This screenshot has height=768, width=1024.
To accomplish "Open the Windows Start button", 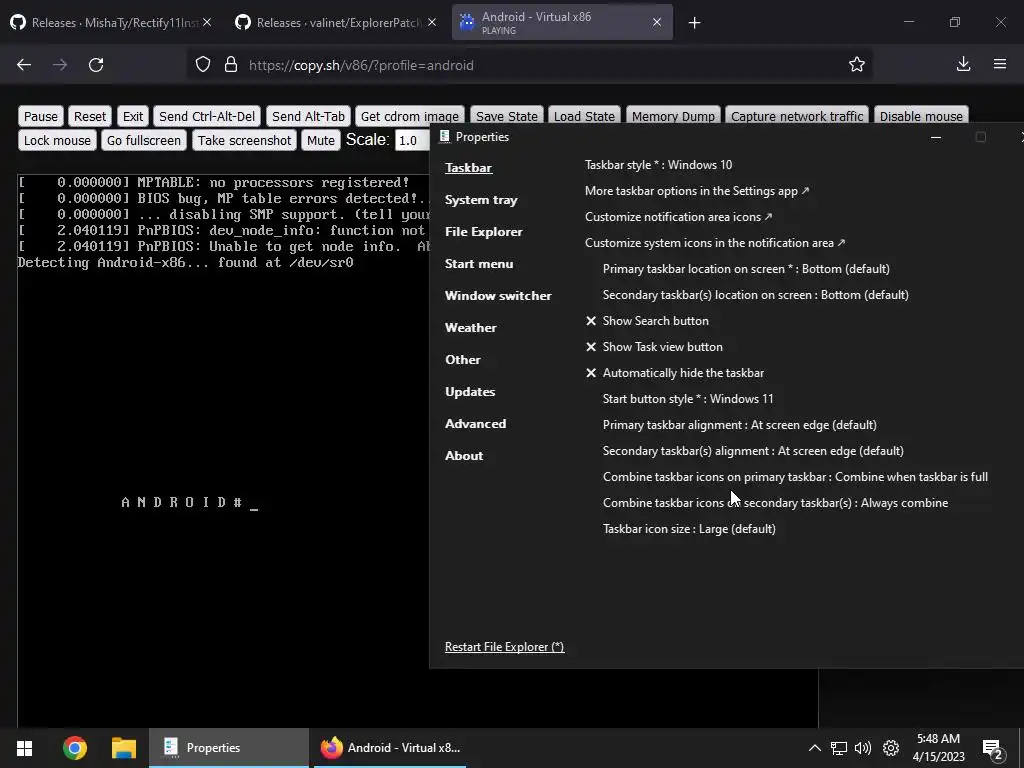I will pos(24,748).
